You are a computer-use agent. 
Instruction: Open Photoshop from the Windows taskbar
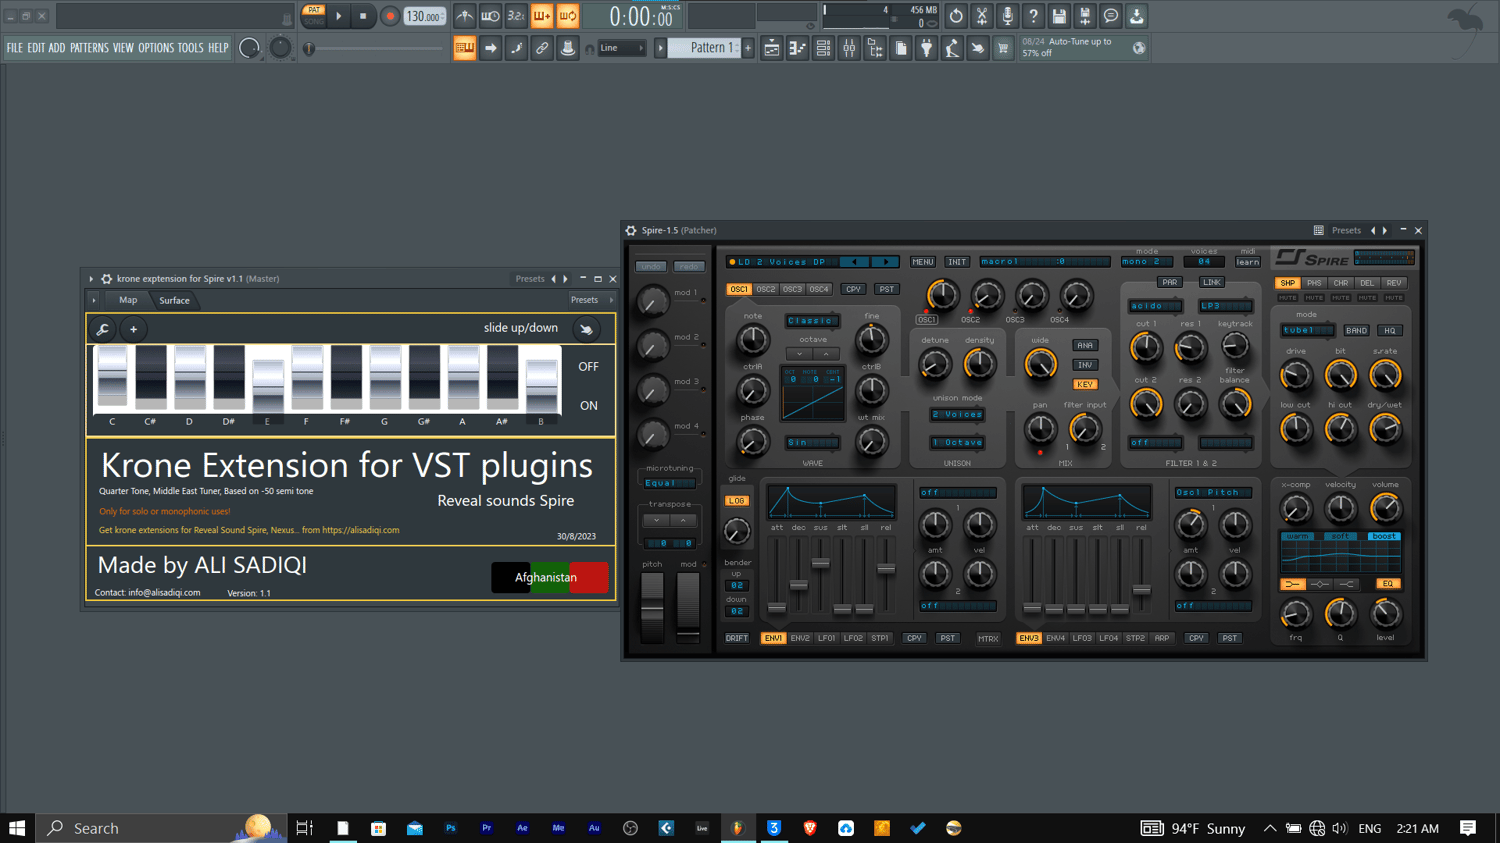(450, 828)
